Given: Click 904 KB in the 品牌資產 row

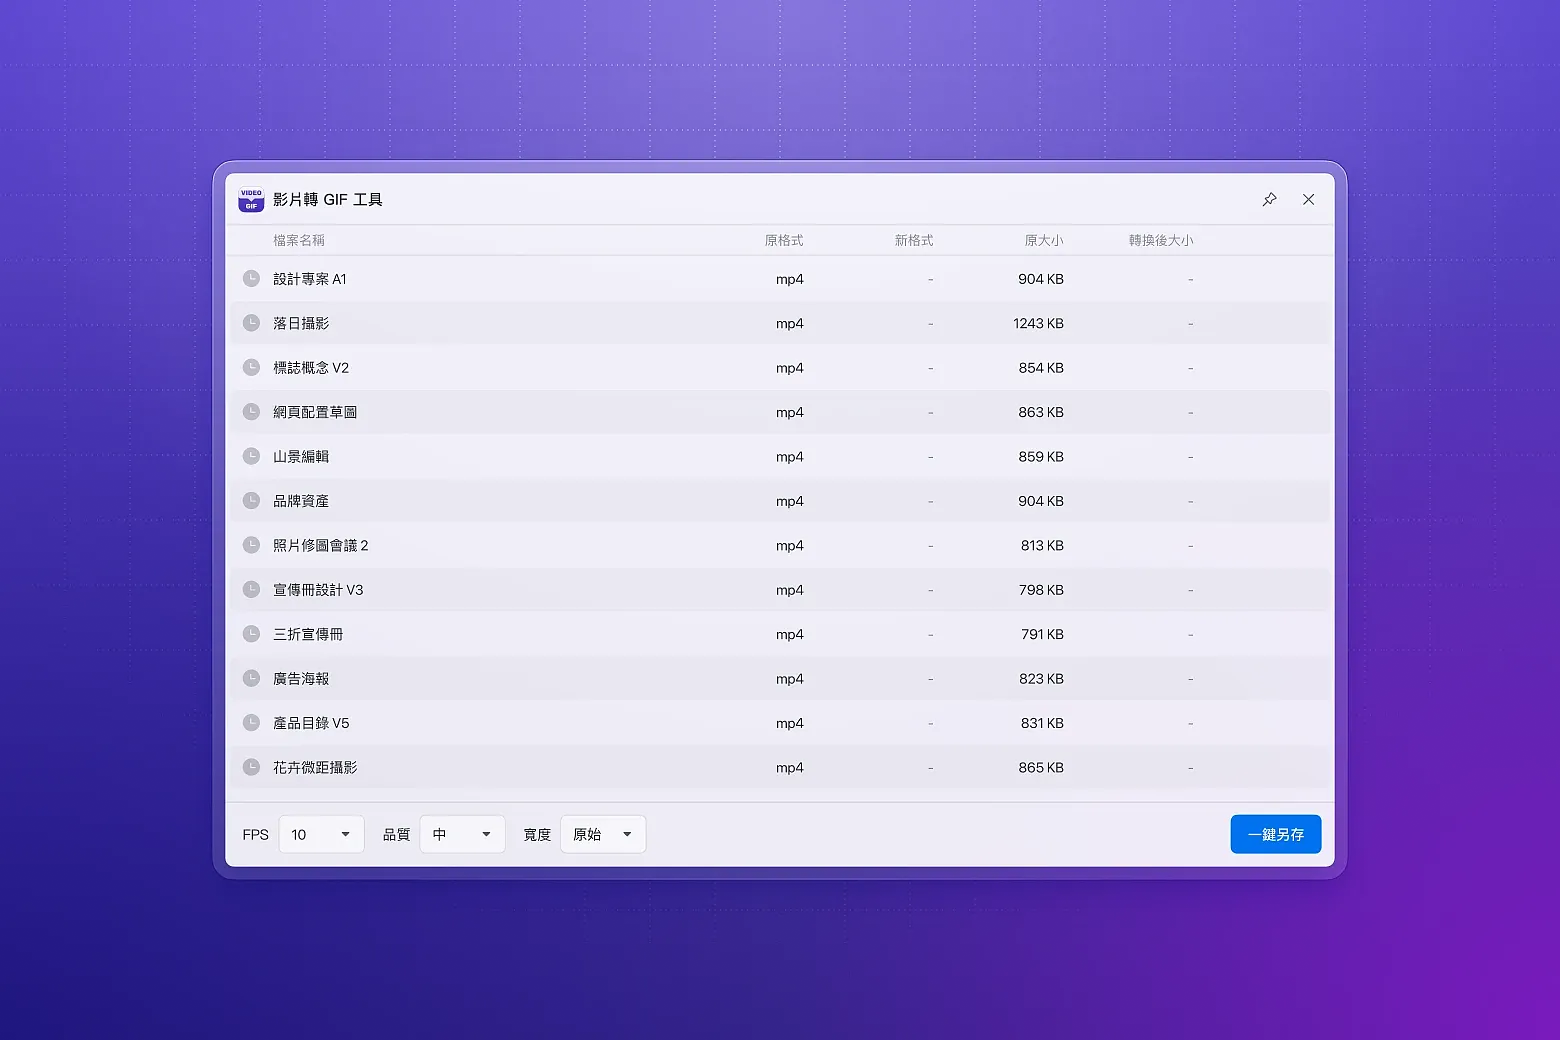Looking at the screenshot, I should click(x=1041, y=501).
